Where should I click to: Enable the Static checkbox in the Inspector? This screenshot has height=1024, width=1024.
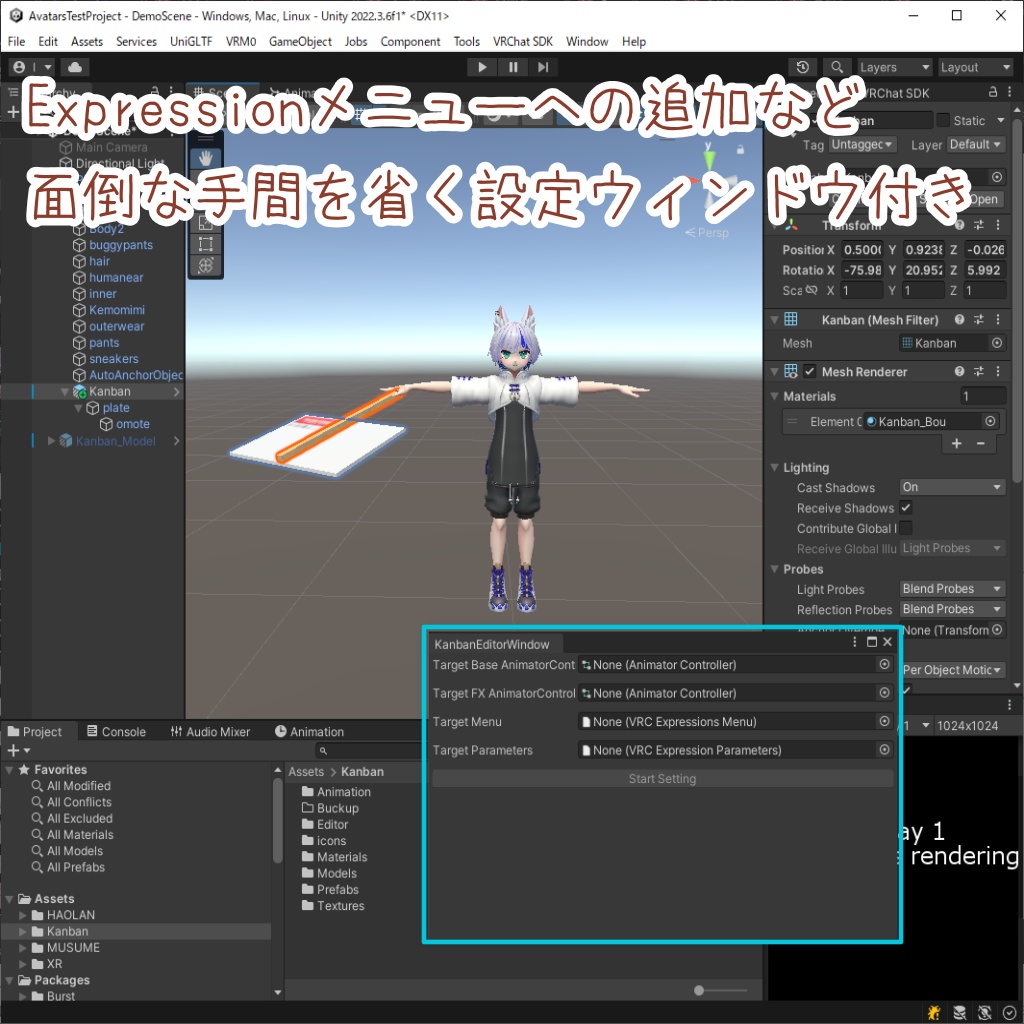pos(941,120)
